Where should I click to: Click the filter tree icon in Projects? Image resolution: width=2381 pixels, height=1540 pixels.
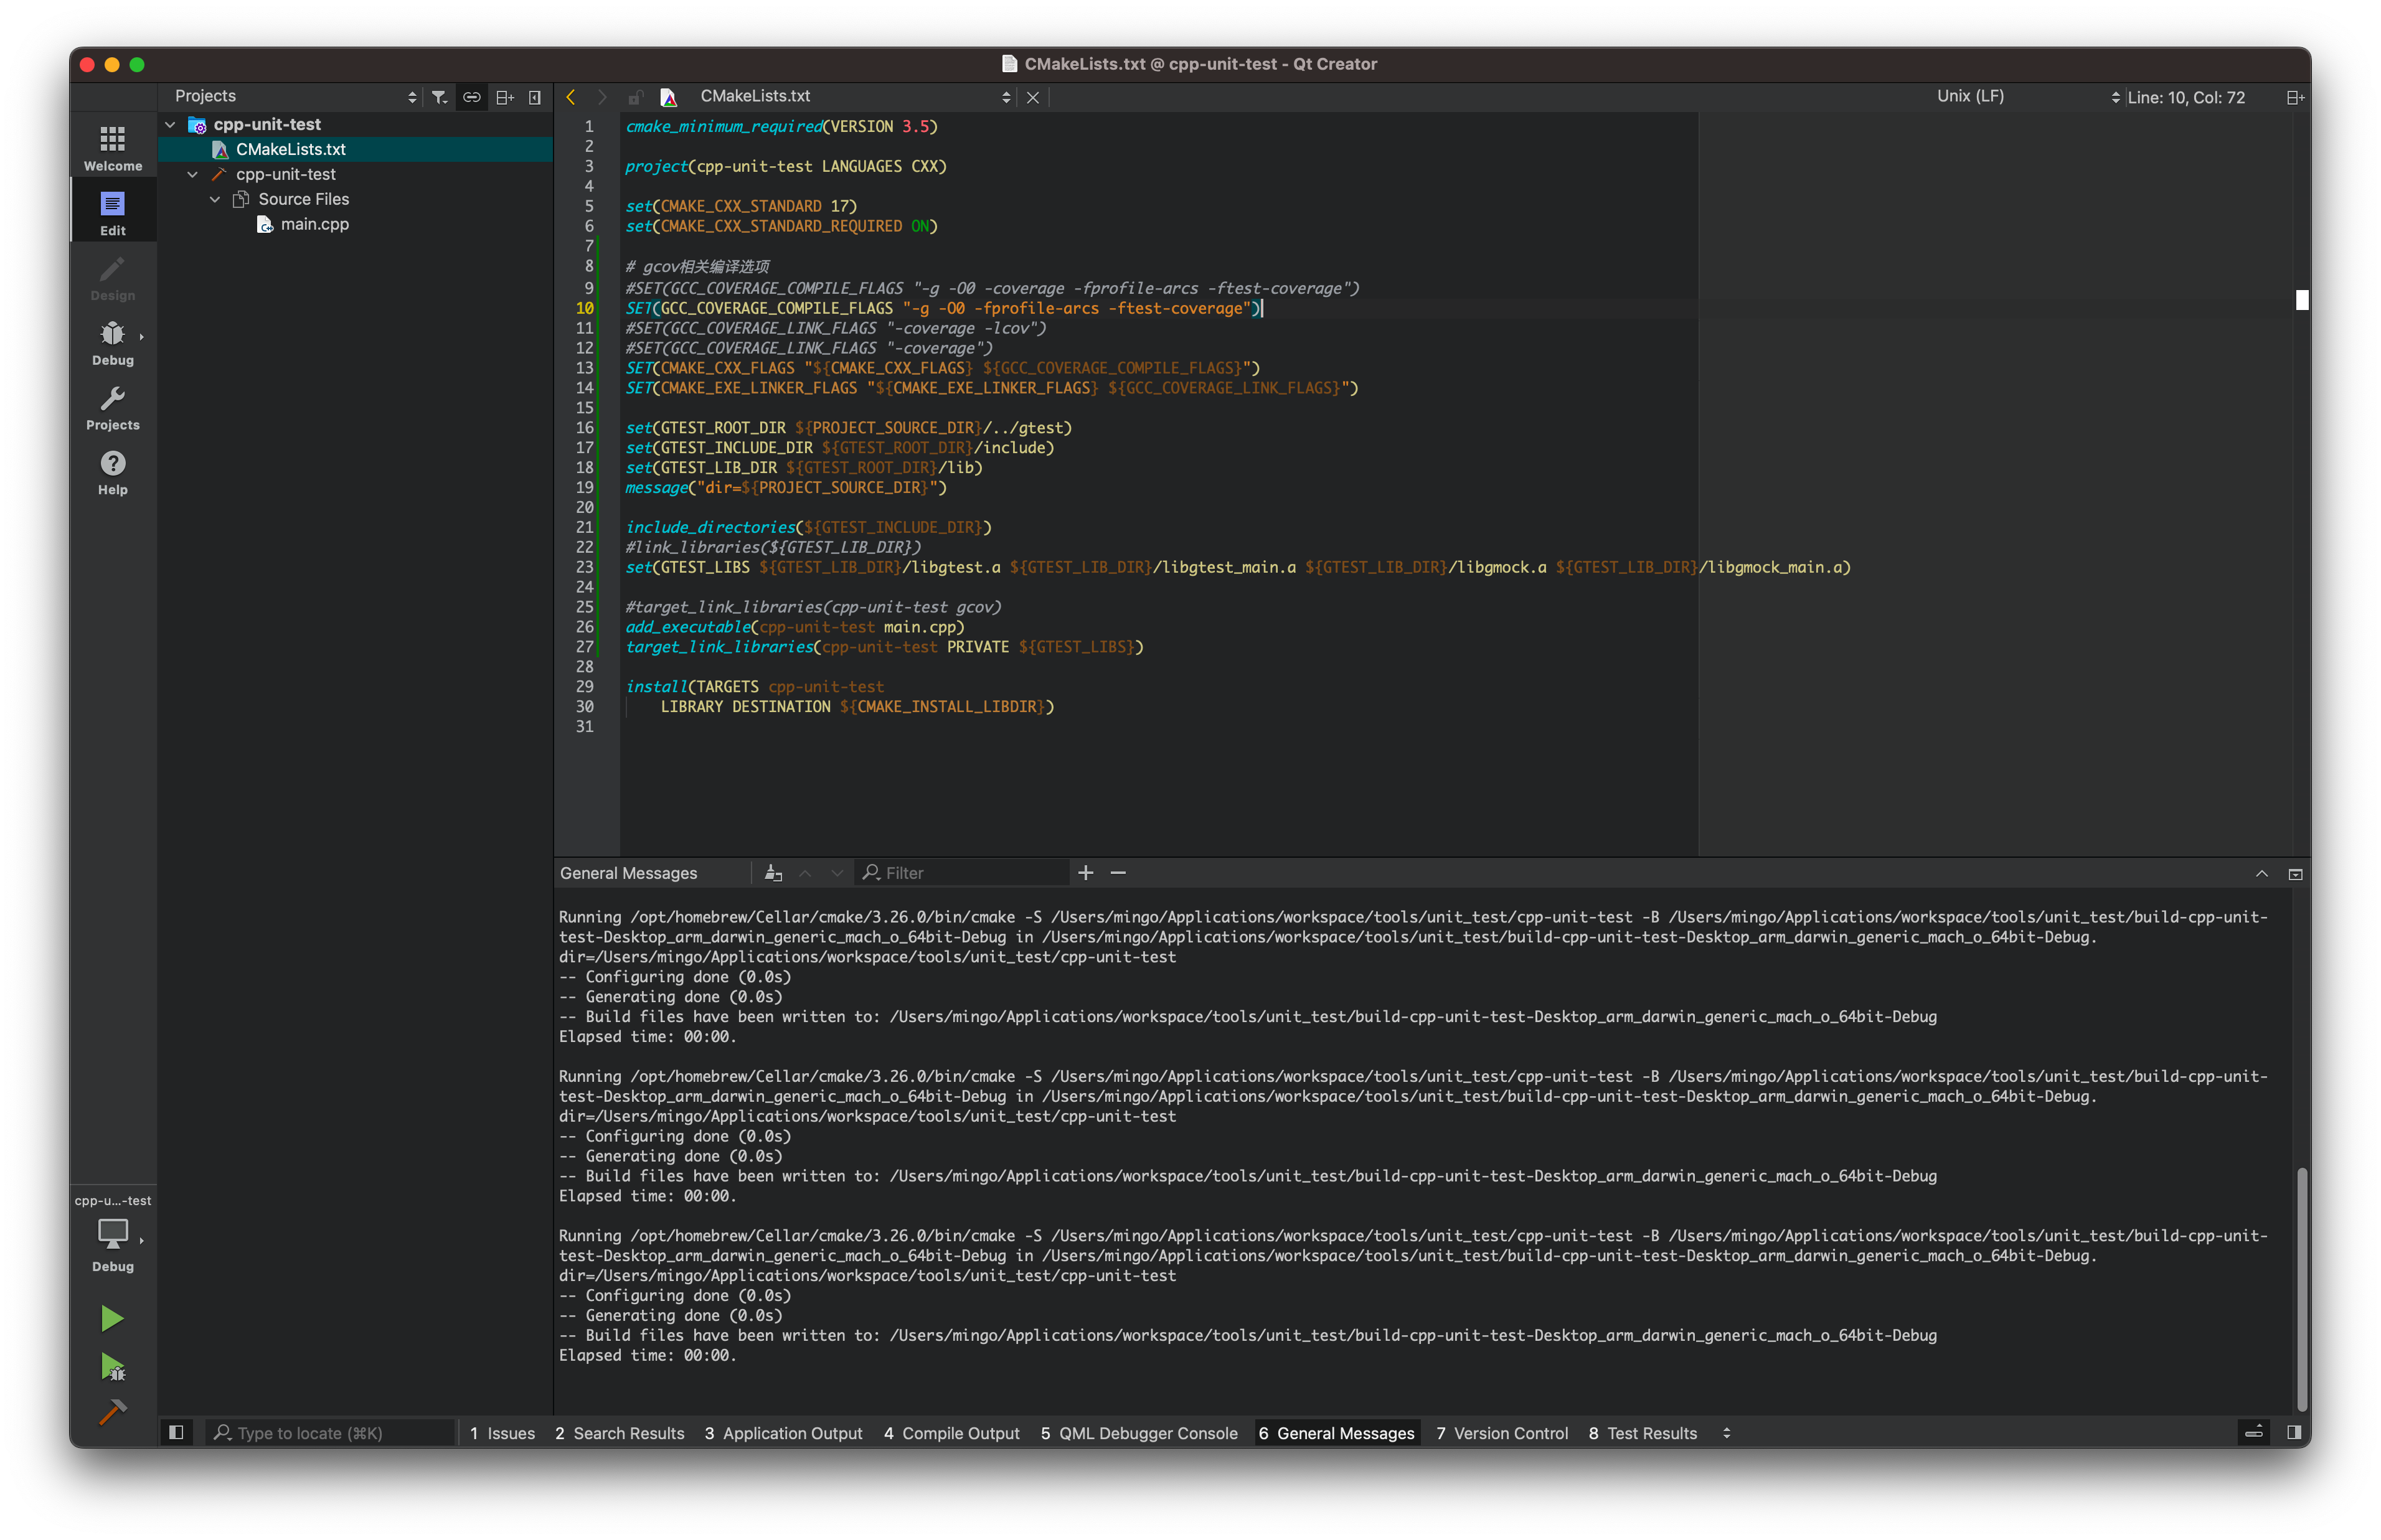(x=439, y=97)
